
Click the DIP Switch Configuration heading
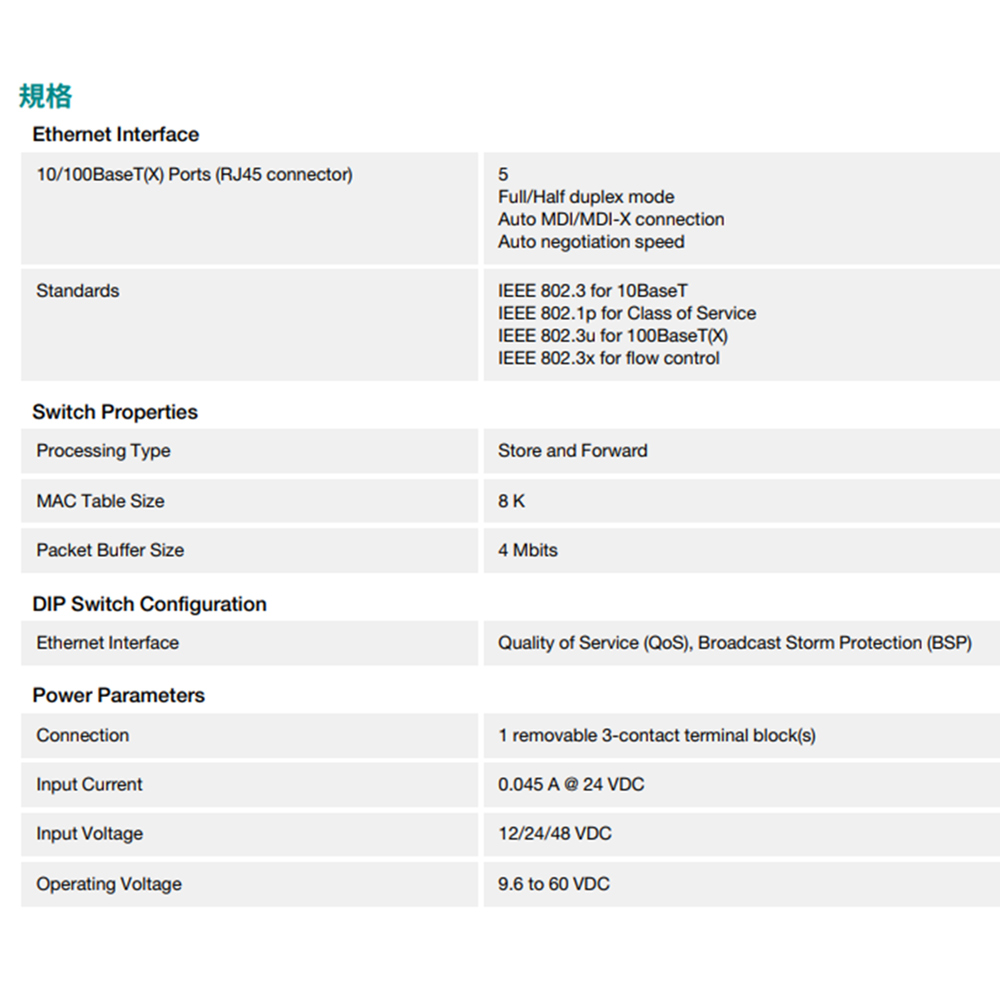[149, 604]
